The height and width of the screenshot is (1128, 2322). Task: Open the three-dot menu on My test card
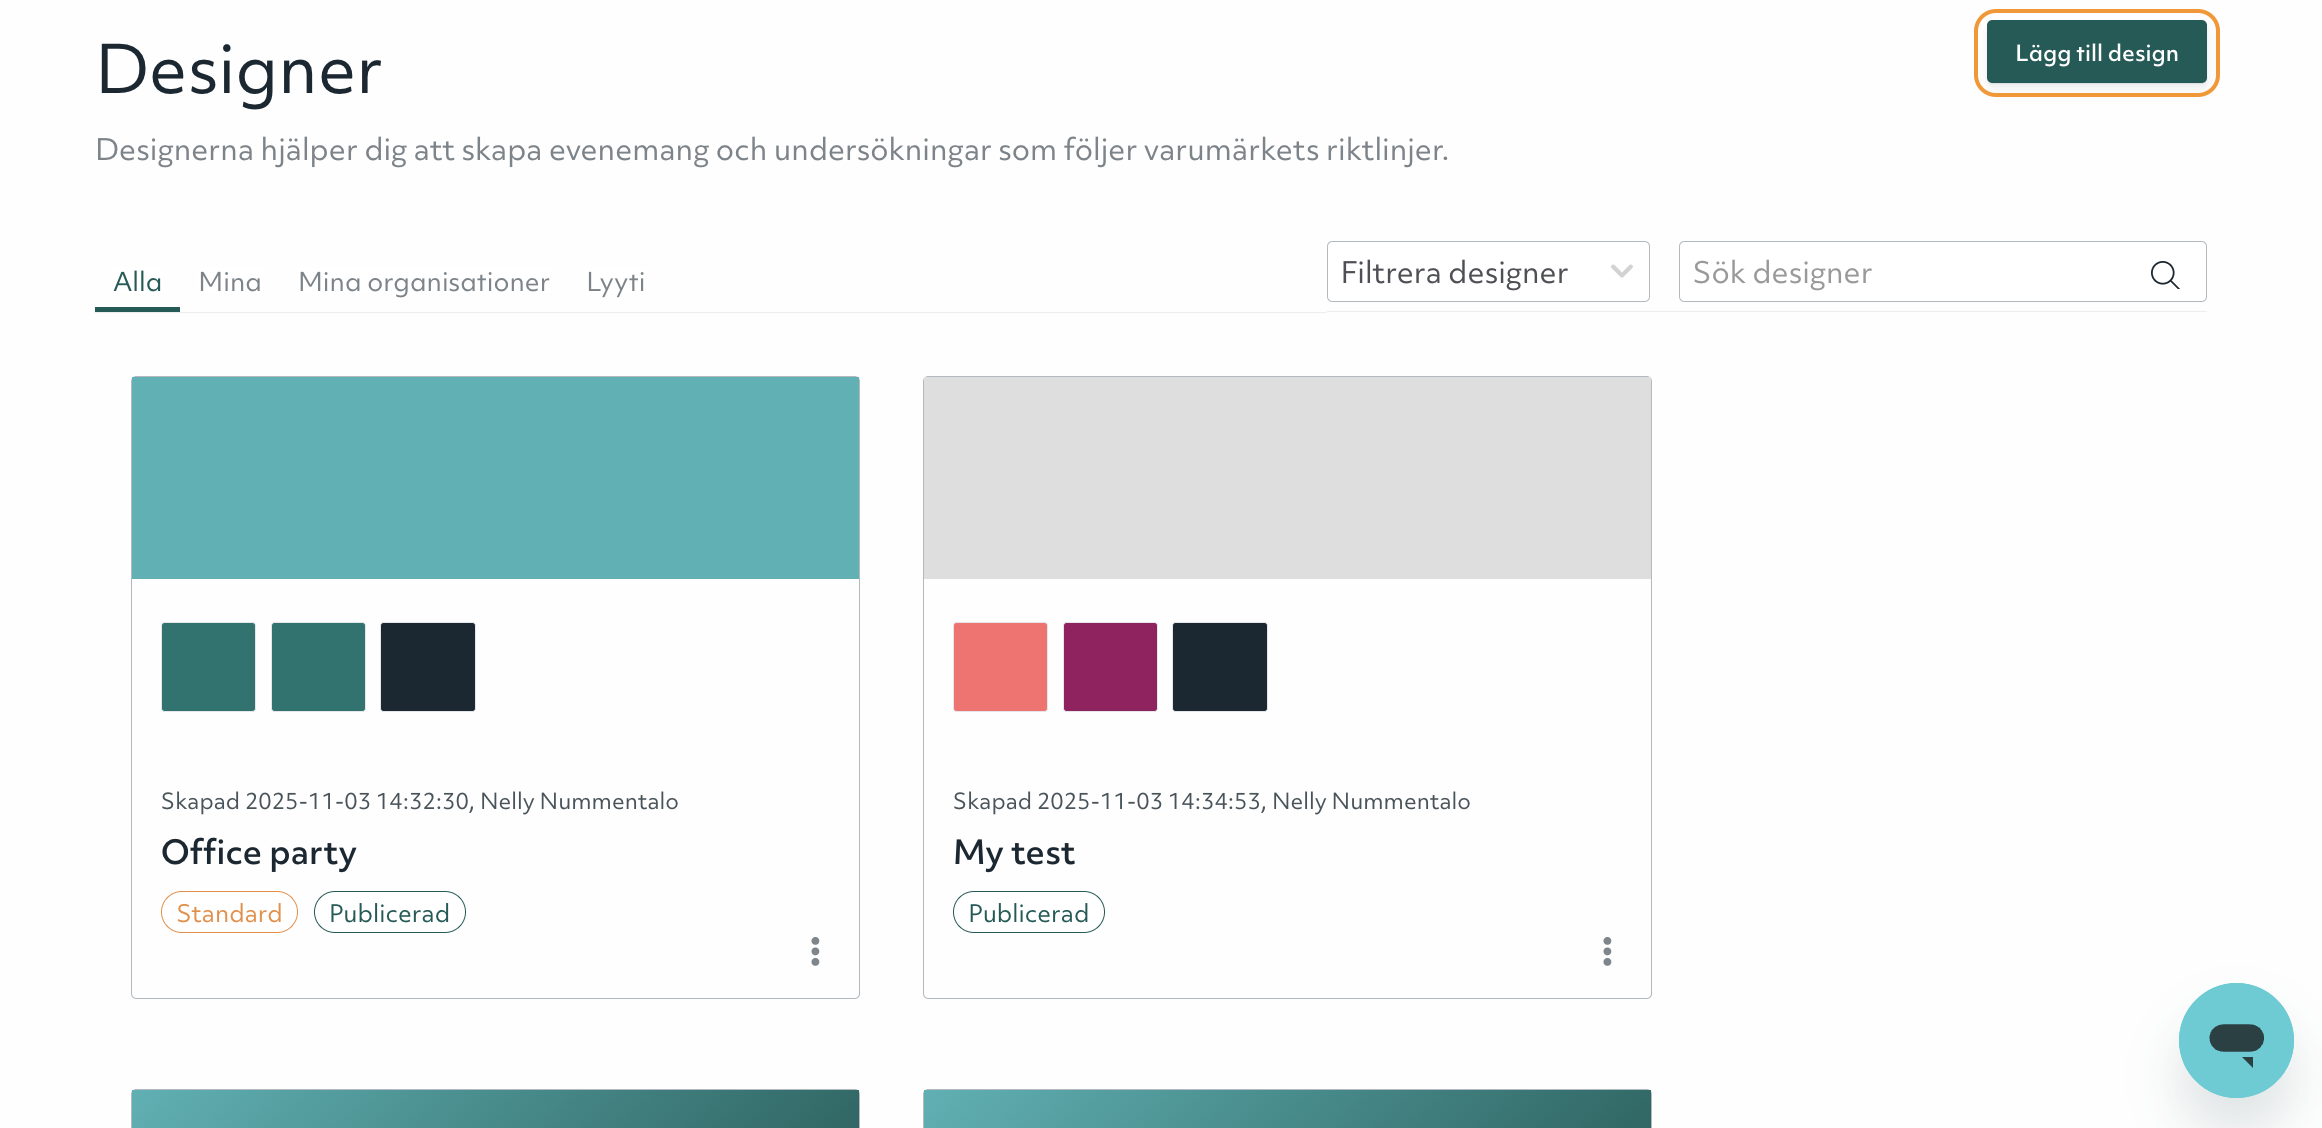[1607, 951]
